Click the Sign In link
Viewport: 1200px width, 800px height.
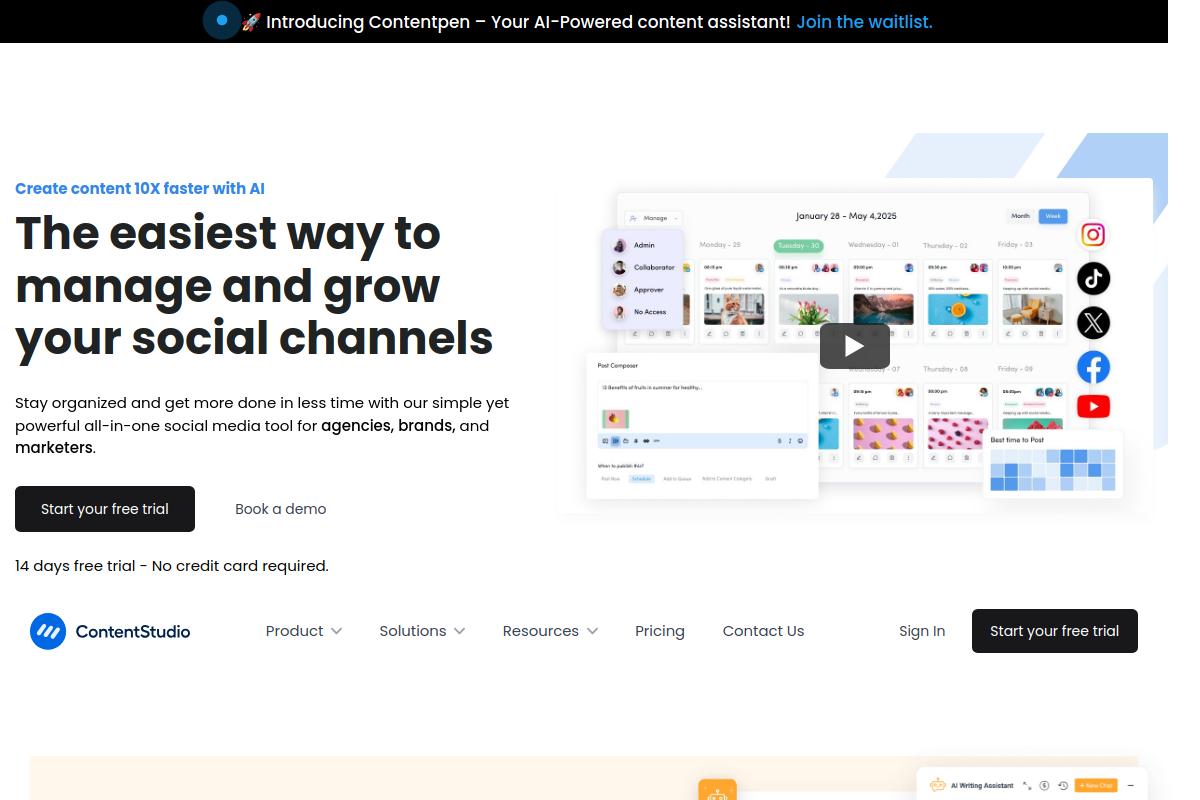[922, 631]
